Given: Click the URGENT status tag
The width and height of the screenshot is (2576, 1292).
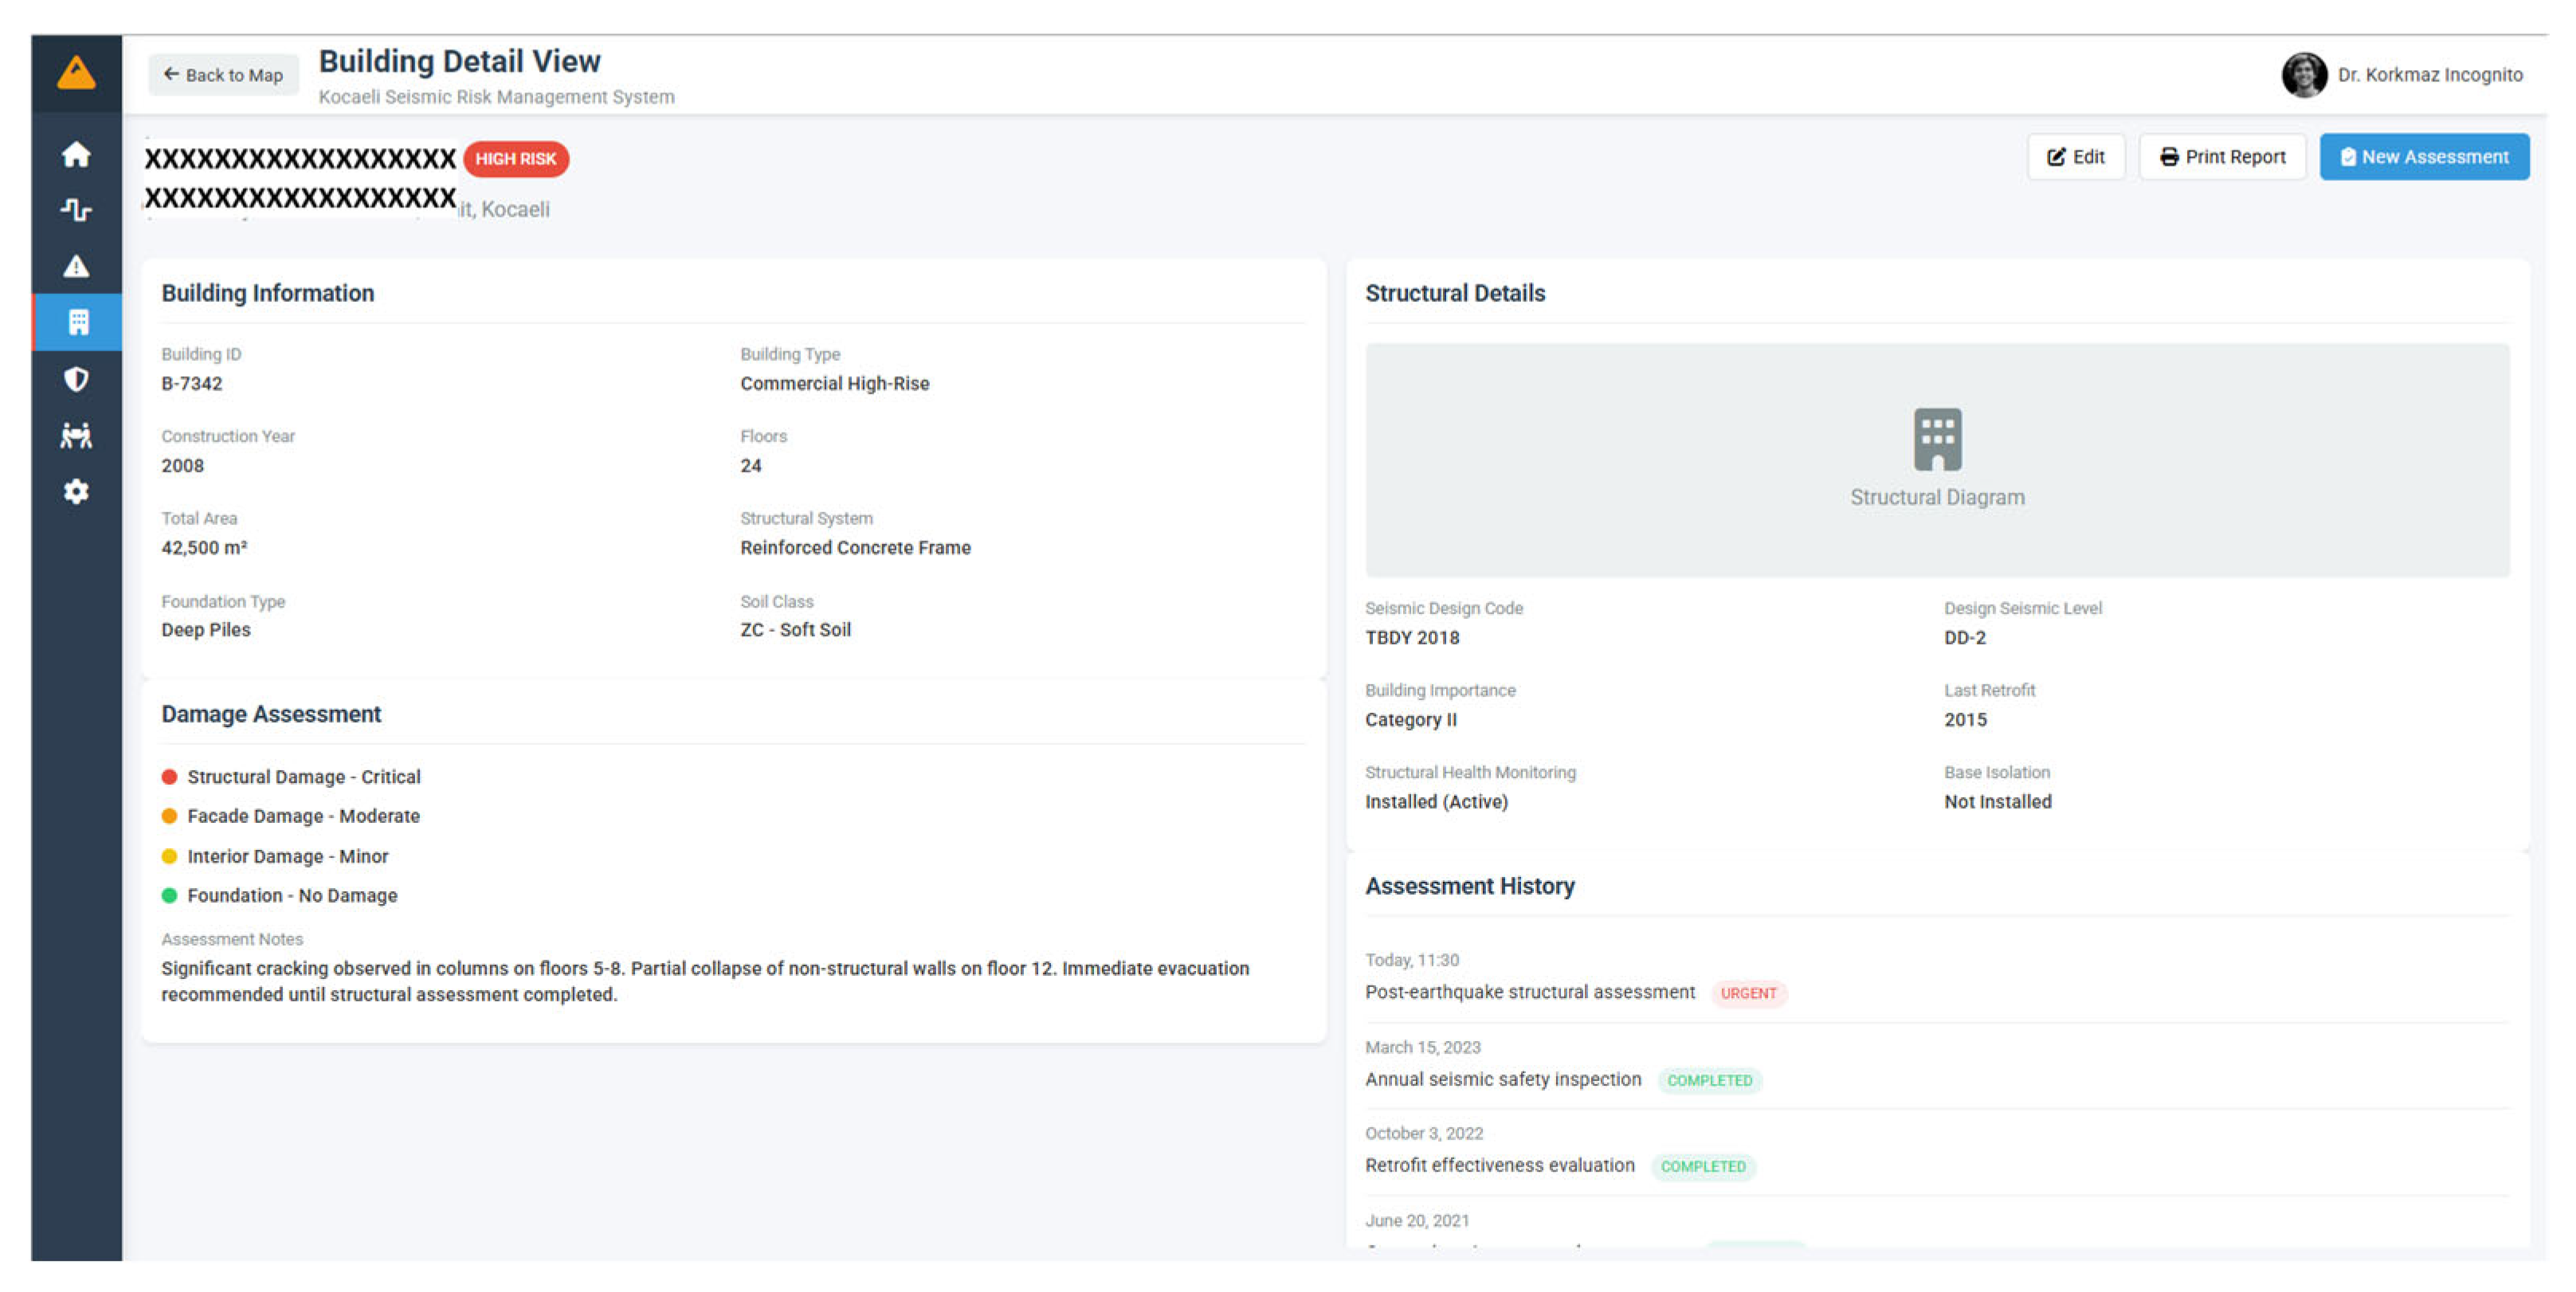Looking at the screenshot, I should tap(1747, 992).
